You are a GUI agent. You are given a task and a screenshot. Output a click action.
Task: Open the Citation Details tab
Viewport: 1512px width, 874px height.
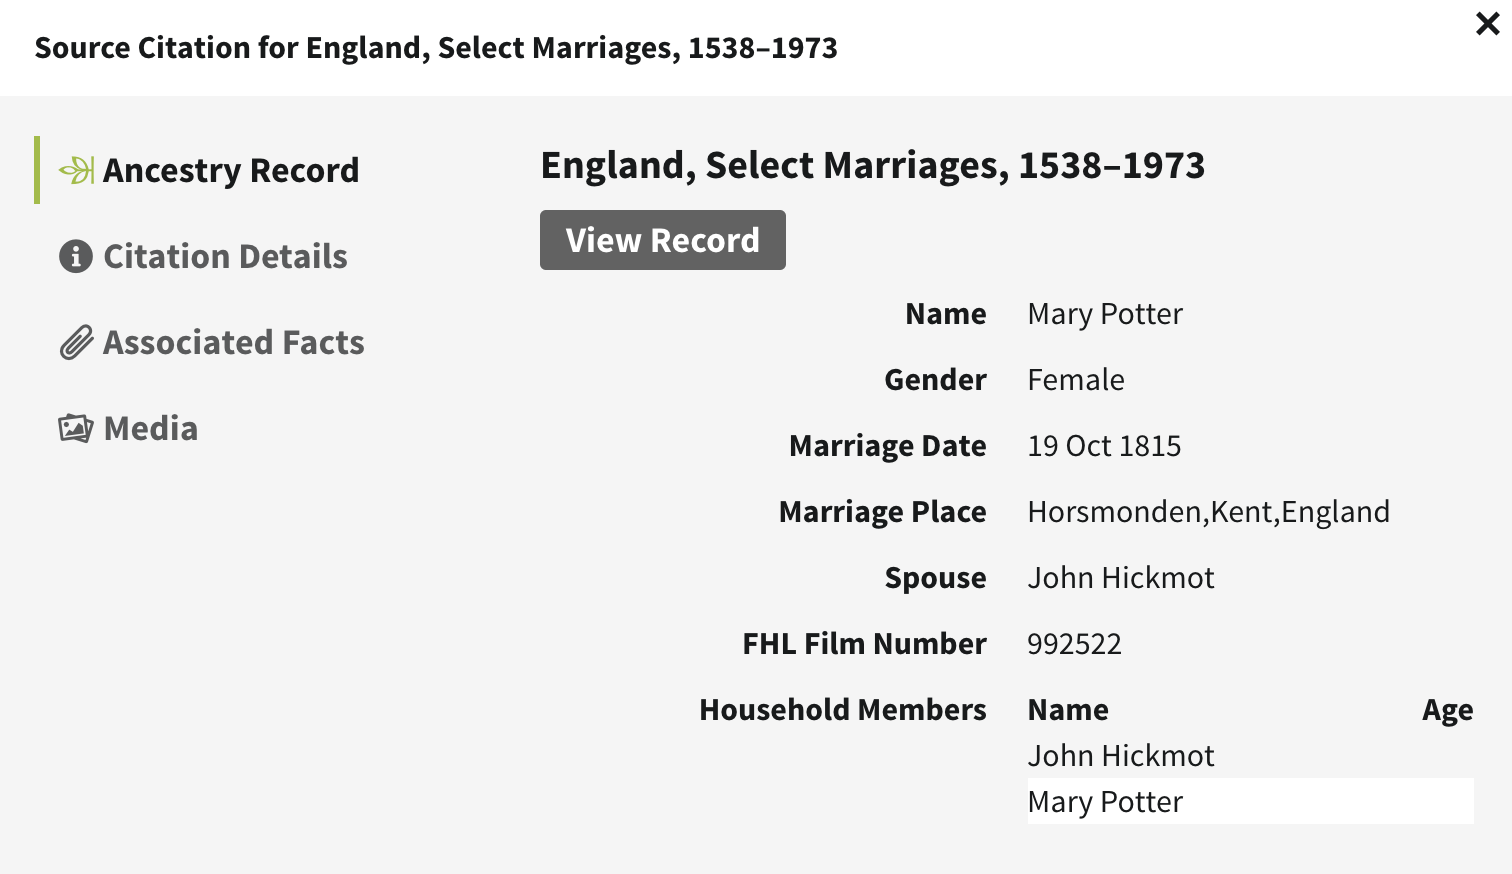tap(225, 257)
